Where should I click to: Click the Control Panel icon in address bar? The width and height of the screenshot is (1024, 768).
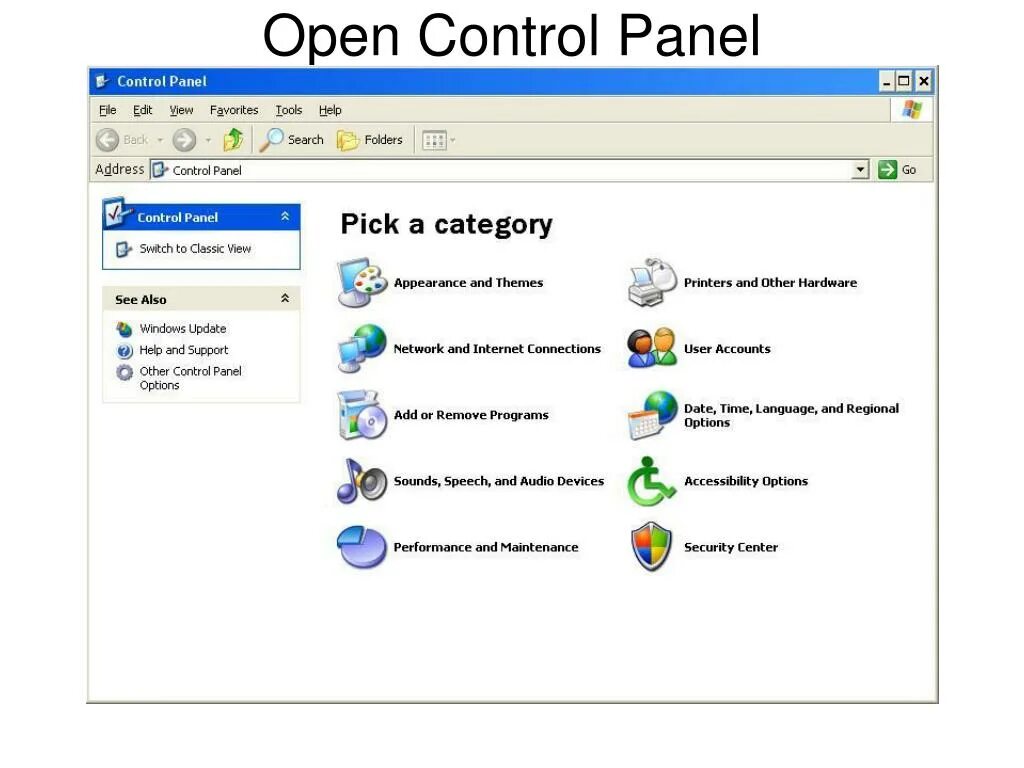pyautogui.click(x=160, y=170)
